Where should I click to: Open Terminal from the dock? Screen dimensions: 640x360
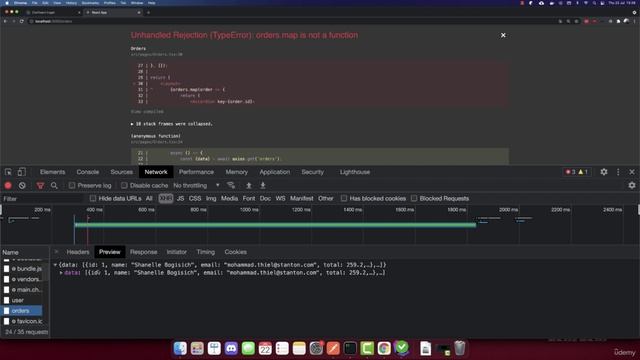pyautogui.click(x=350, y=348)
